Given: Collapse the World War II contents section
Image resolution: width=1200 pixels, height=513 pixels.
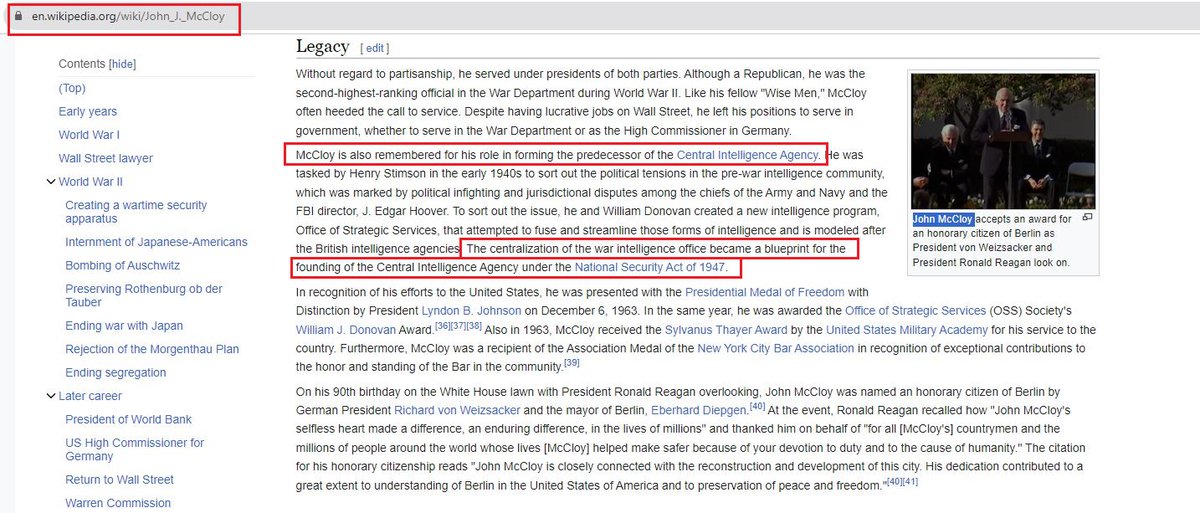Looking at the screenshot, I should click(x=50, y=182).
